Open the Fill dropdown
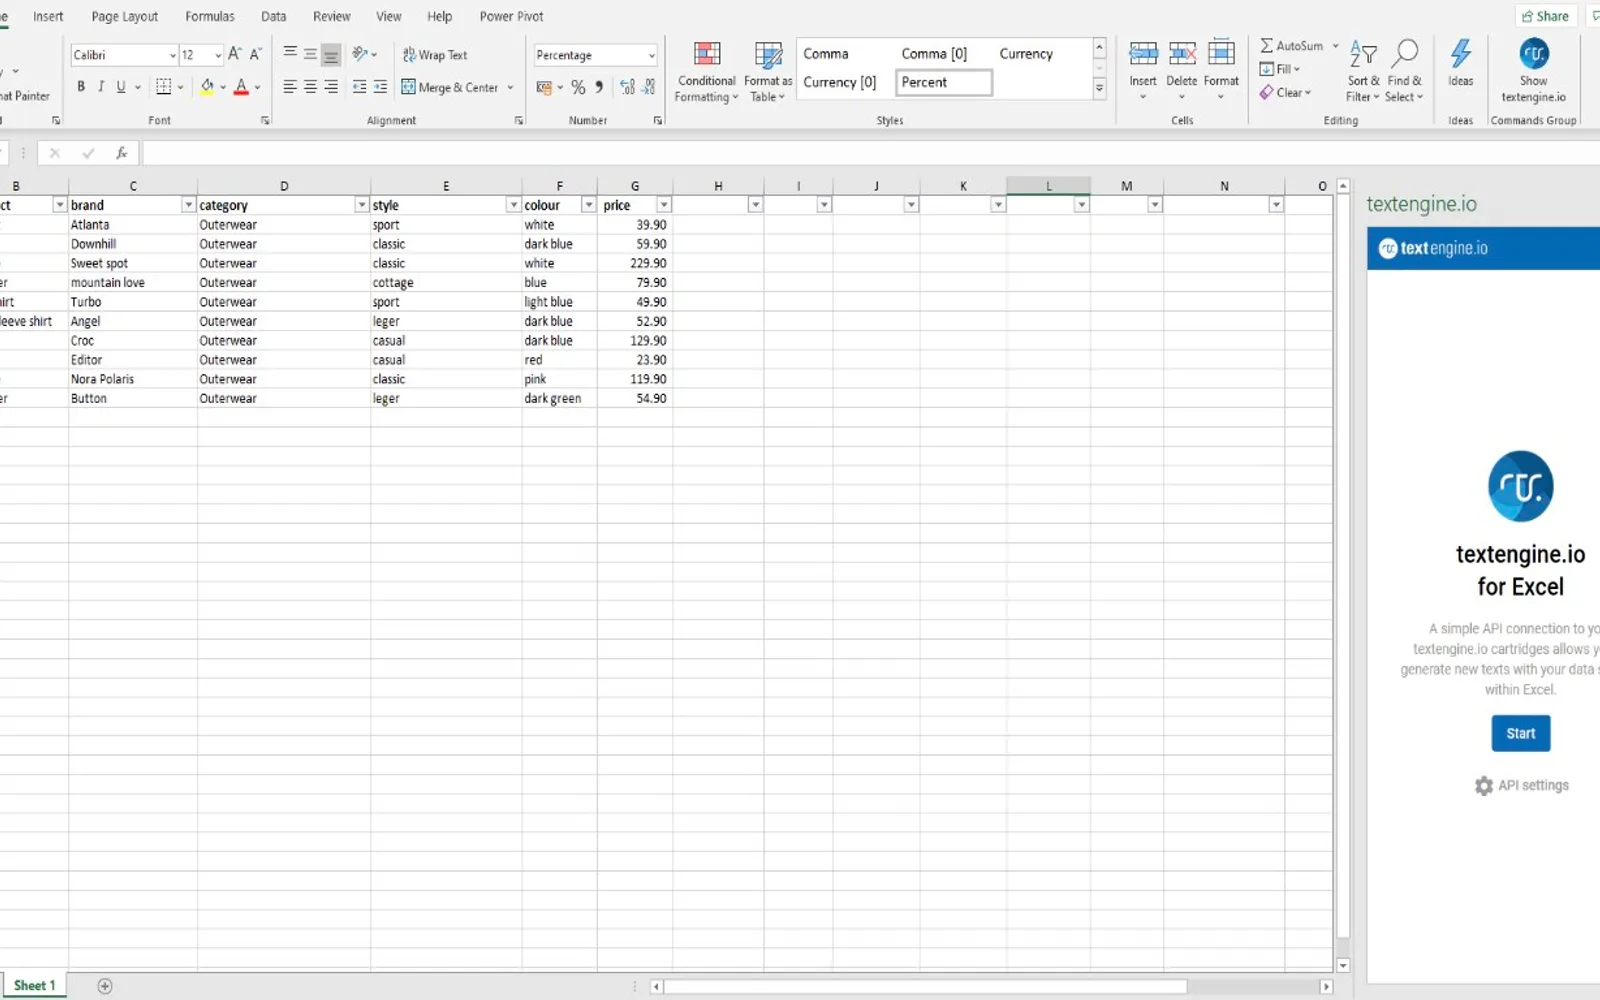Viewport: 1600px width, 1000px height. 1280,69
